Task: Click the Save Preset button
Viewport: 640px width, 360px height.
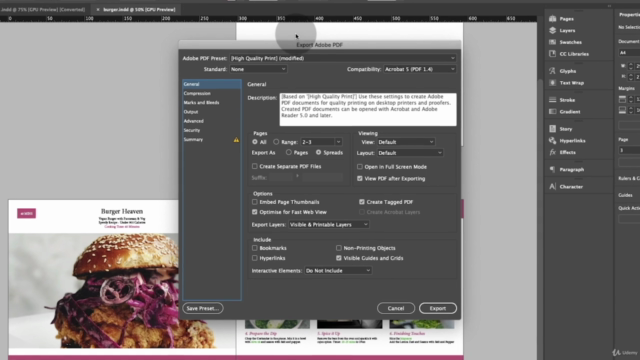Action: click(x=203, y=308)
